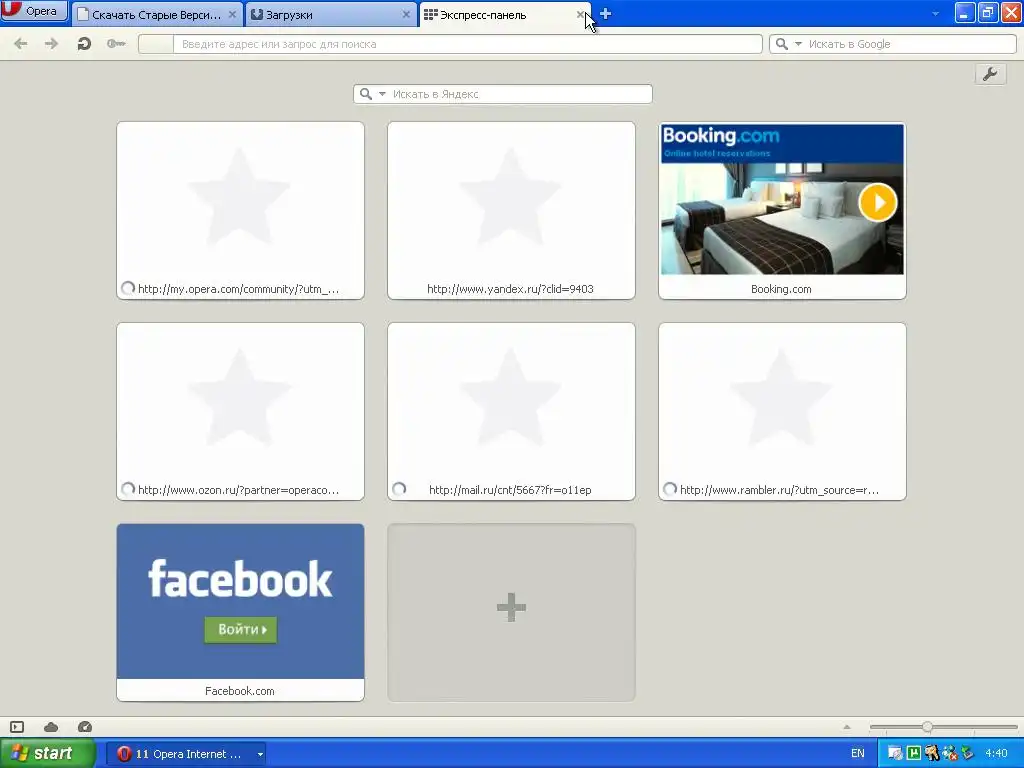Viewport: 1024px width, 768px height.
Task: Open the mail.ru speed dial tile
Action: coord(511,411)
